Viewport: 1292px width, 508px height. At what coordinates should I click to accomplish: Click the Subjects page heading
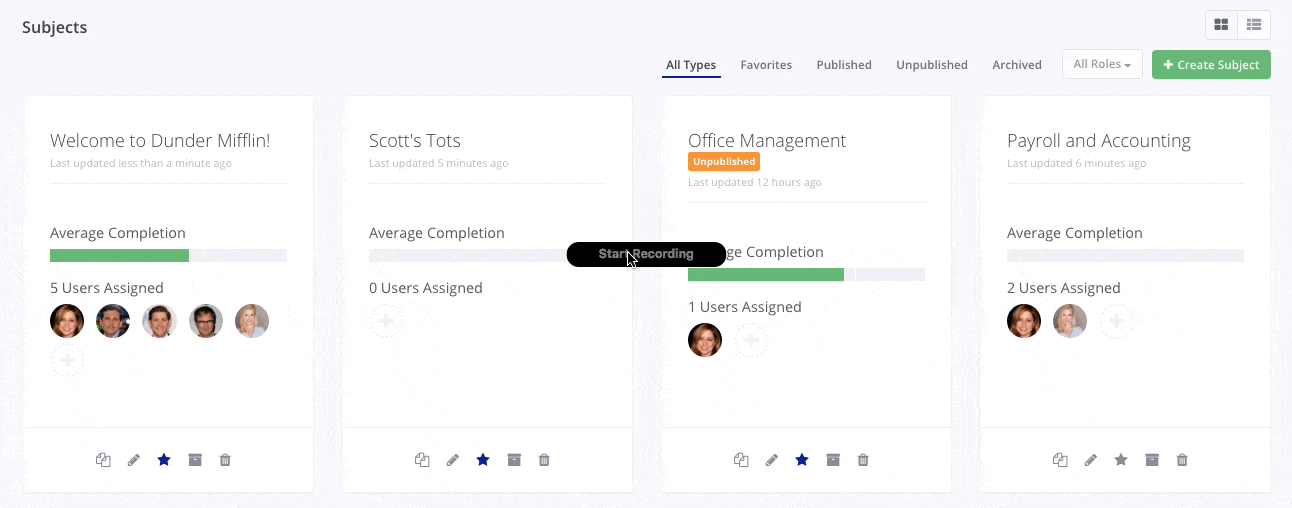pyautogui.click(x=55, y=27)
